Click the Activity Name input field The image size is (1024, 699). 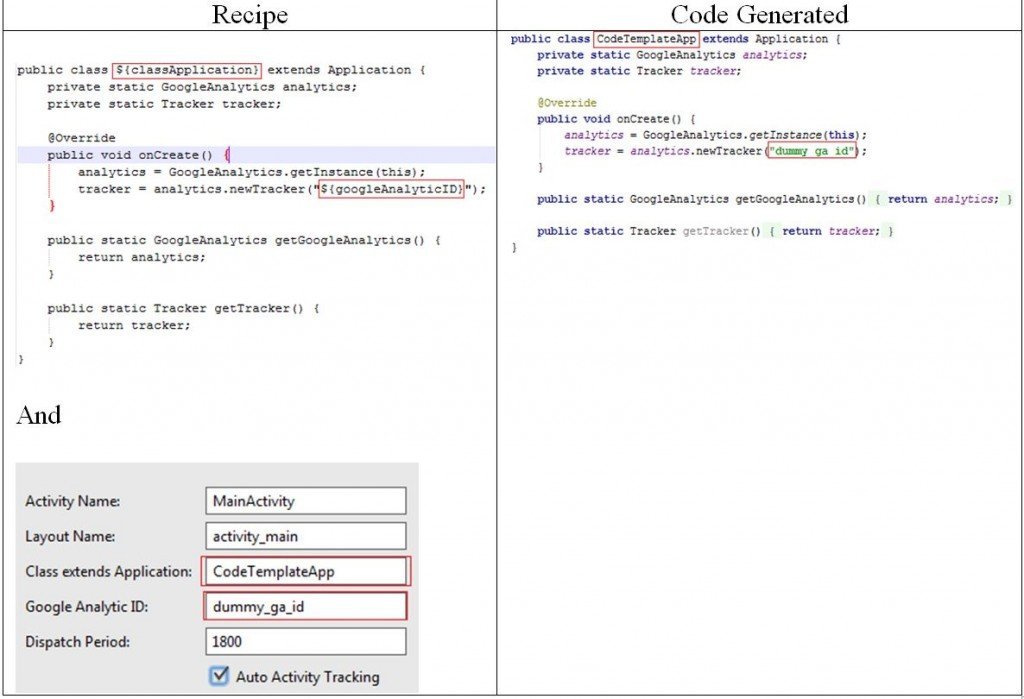coord(305,501)
